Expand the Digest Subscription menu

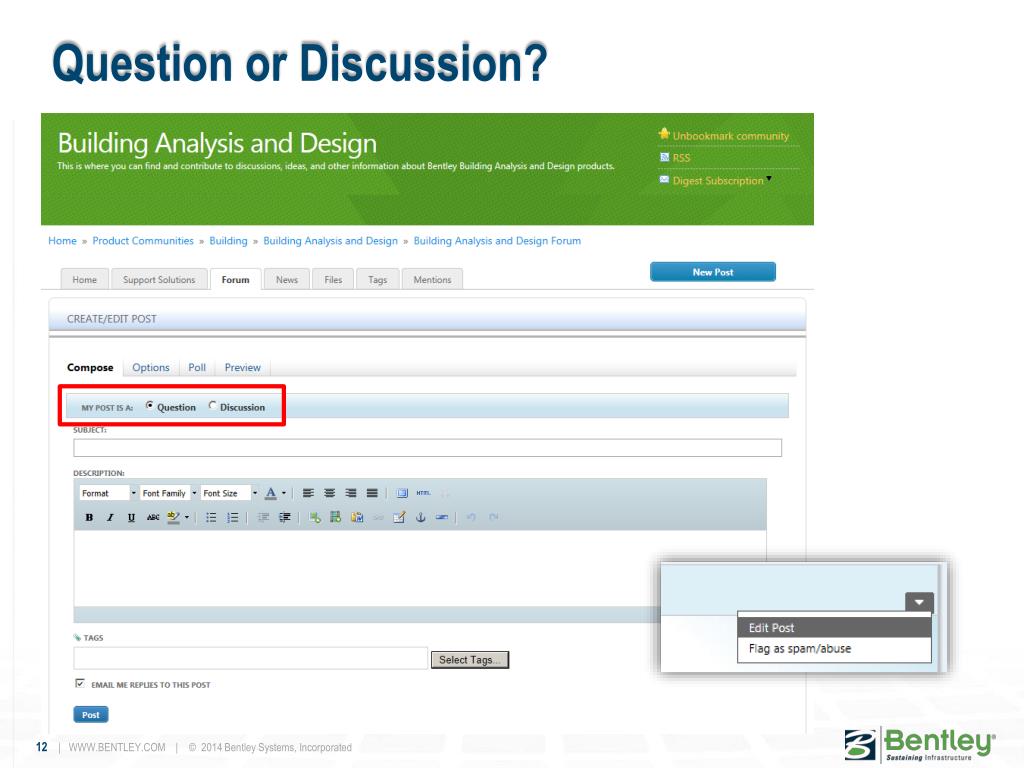(x=769, y=178)
